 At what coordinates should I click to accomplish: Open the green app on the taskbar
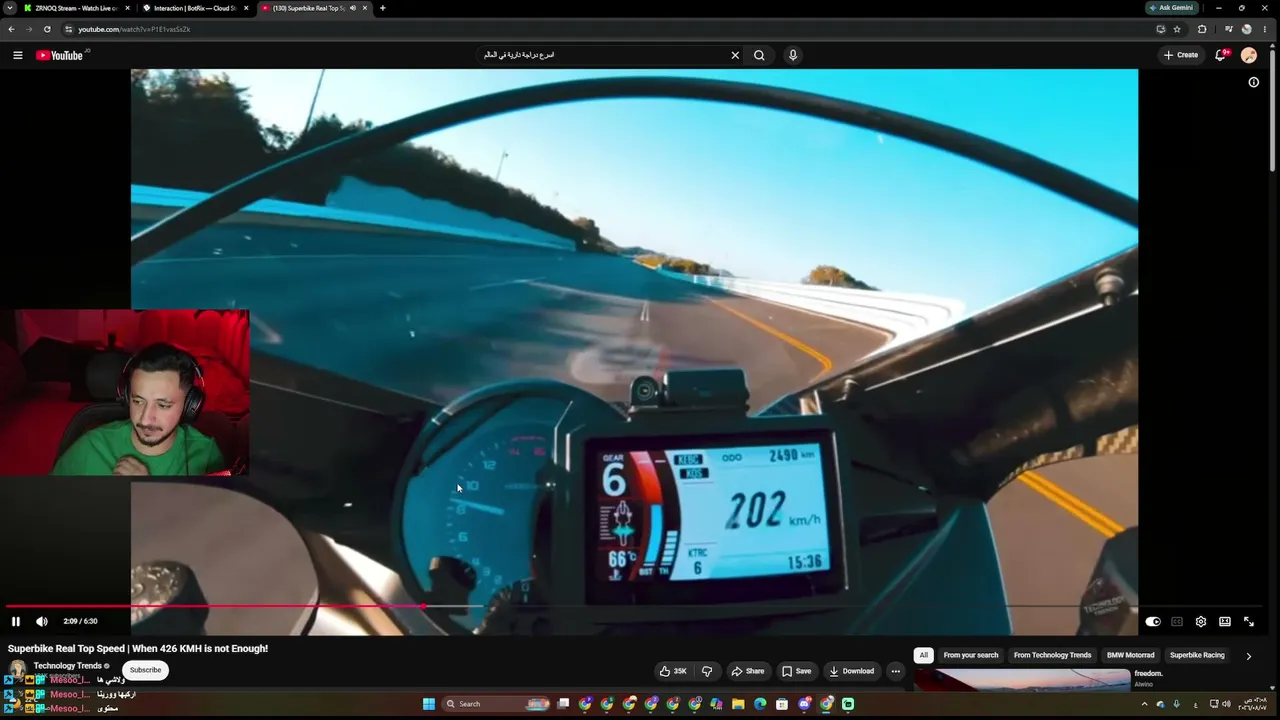848,704
